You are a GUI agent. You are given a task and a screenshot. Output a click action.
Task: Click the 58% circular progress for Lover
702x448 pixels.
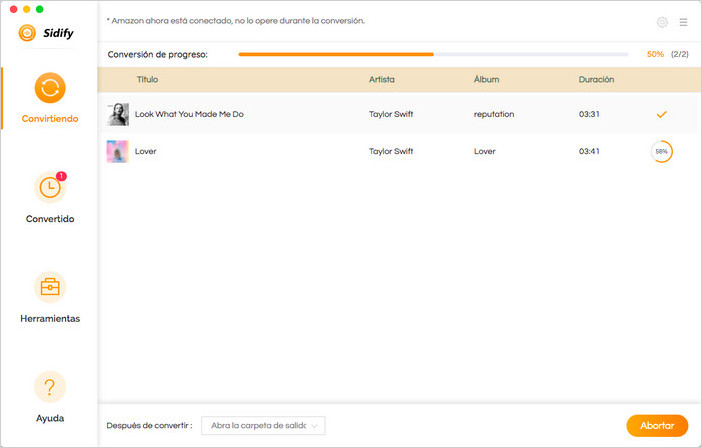point(661,151)
